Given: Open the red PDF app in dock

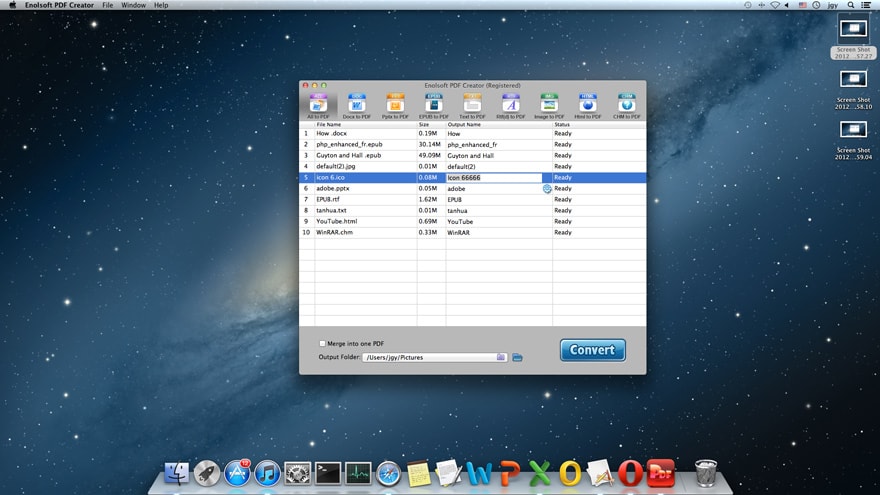Looking at the screenshot, I should (x=661, y=473).
